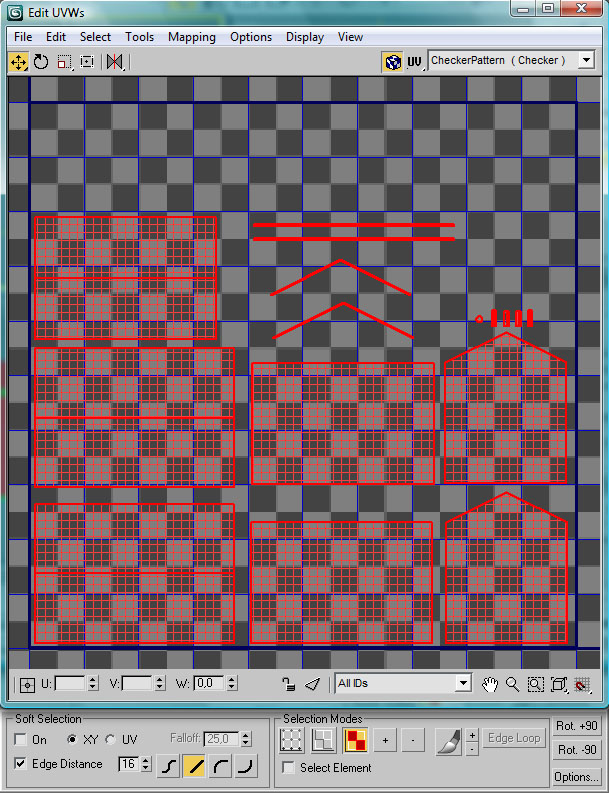This screenshot has height=793, width=609.
Task: Select Face sub-object selection mode
Action: coord(354,740)
